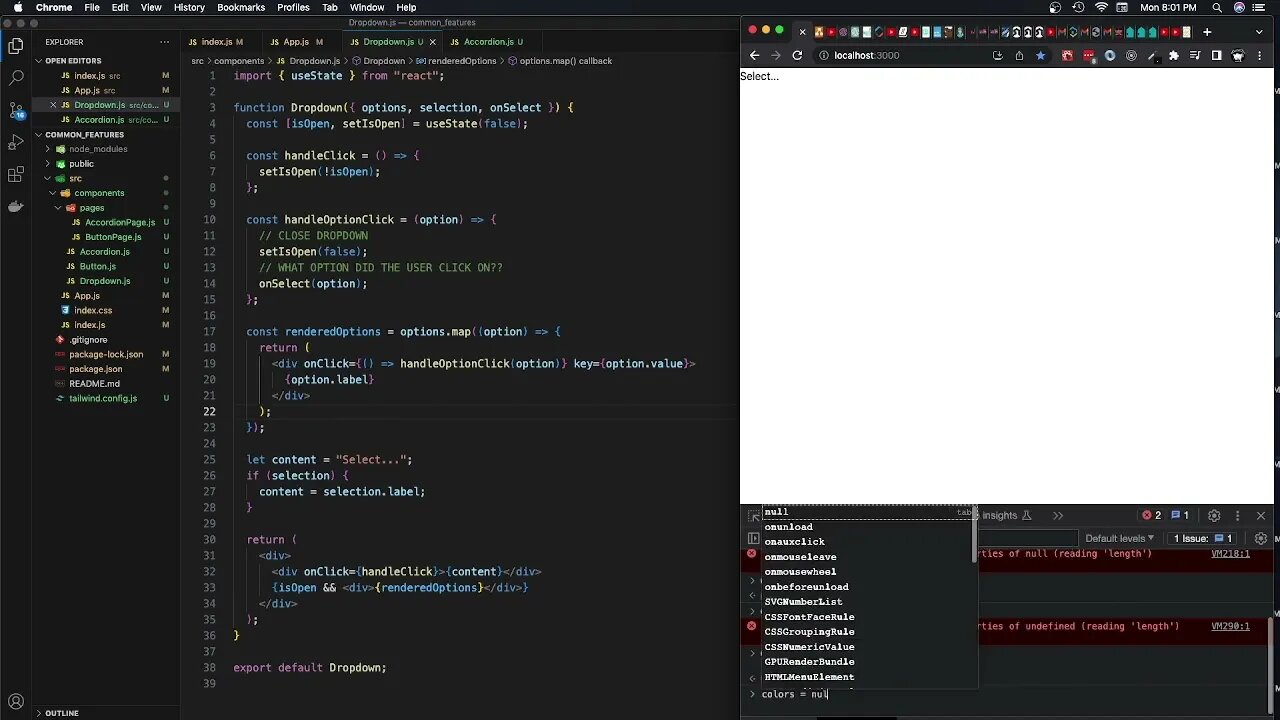This screenshot has width=1280, height=720.
Task: Open Run and Debug view
Action: coord(15,142)
